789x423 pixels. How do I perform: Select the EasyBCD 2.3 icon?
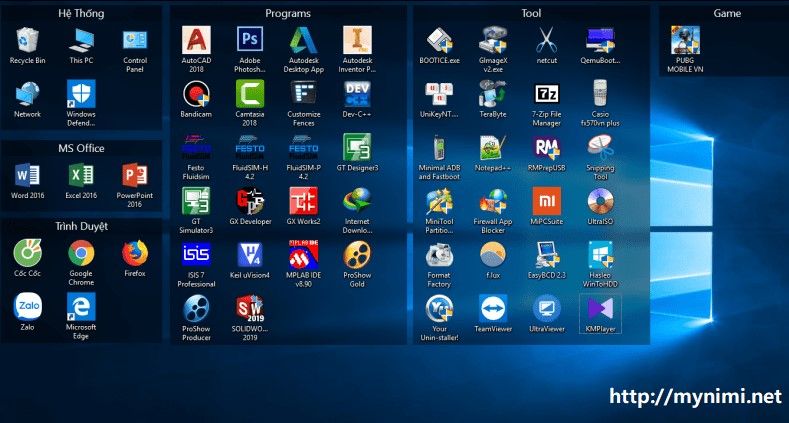(x=546, y=255)
